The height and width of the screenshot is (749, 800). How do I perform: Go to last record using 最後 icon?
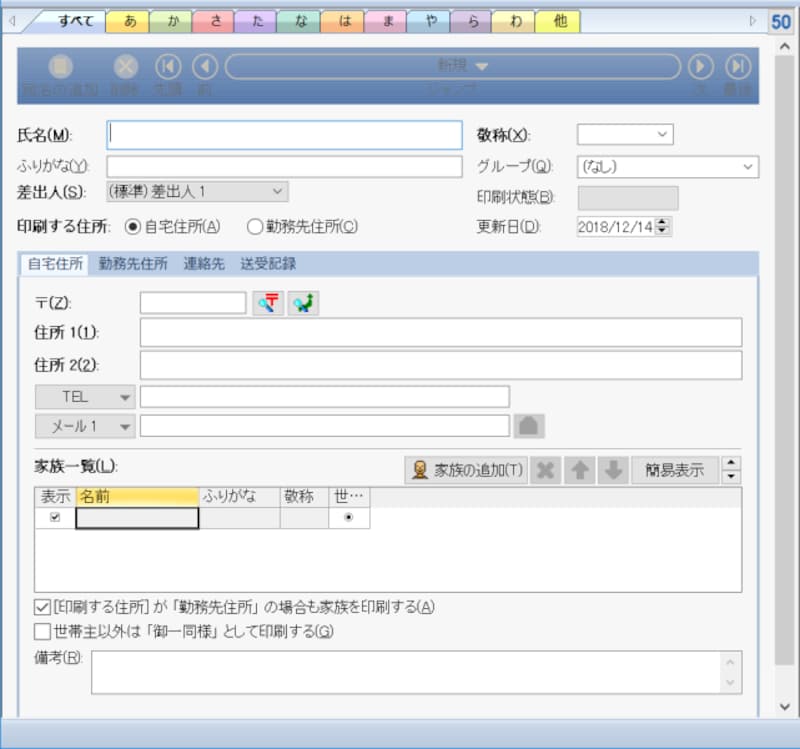pos(738,67)
